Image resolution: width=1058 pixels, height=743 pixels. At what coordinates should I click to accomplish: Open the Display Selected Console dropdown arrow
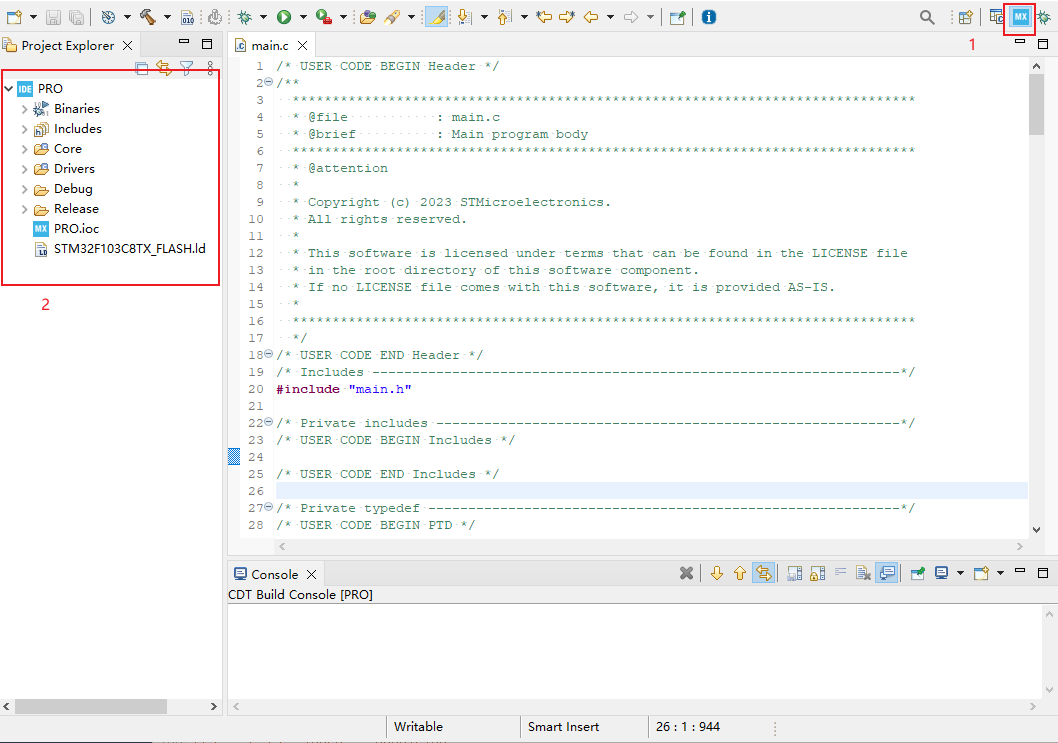[960, 574]
